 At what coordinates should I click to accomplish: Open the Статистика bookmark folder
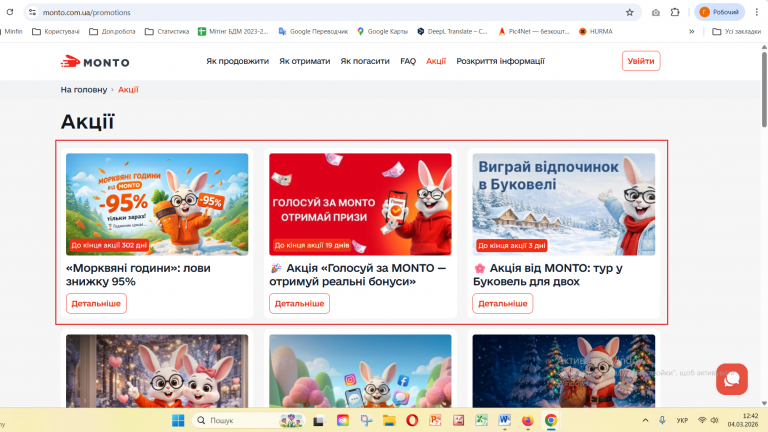coord(167,31)
